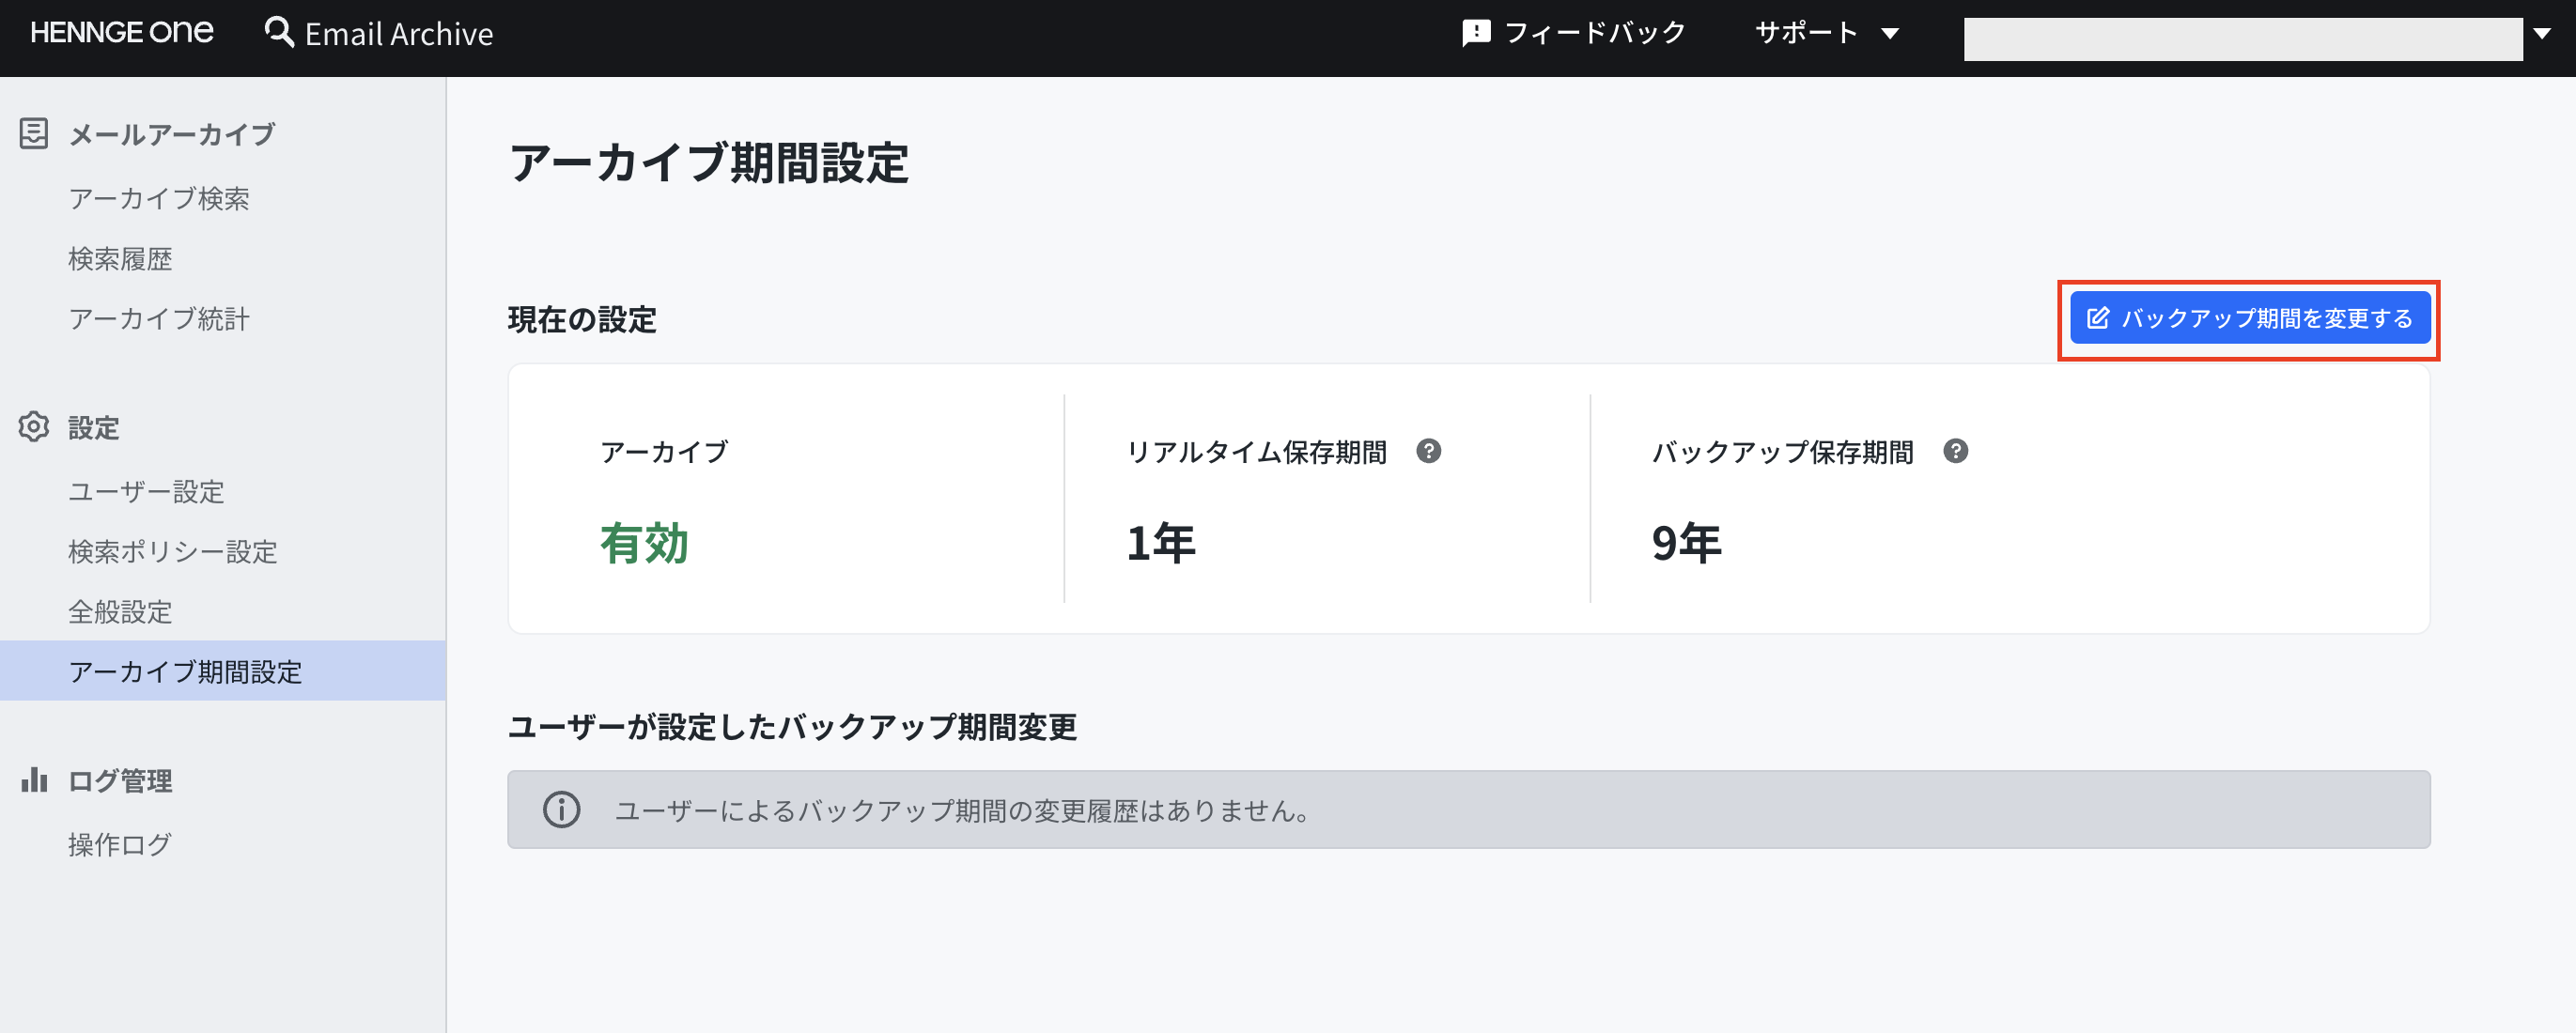Open アーカイブ検索 in sidebar
The height and width of the screenshot is (1033, 2576).
pyautogui.click(x=159, y=198)
